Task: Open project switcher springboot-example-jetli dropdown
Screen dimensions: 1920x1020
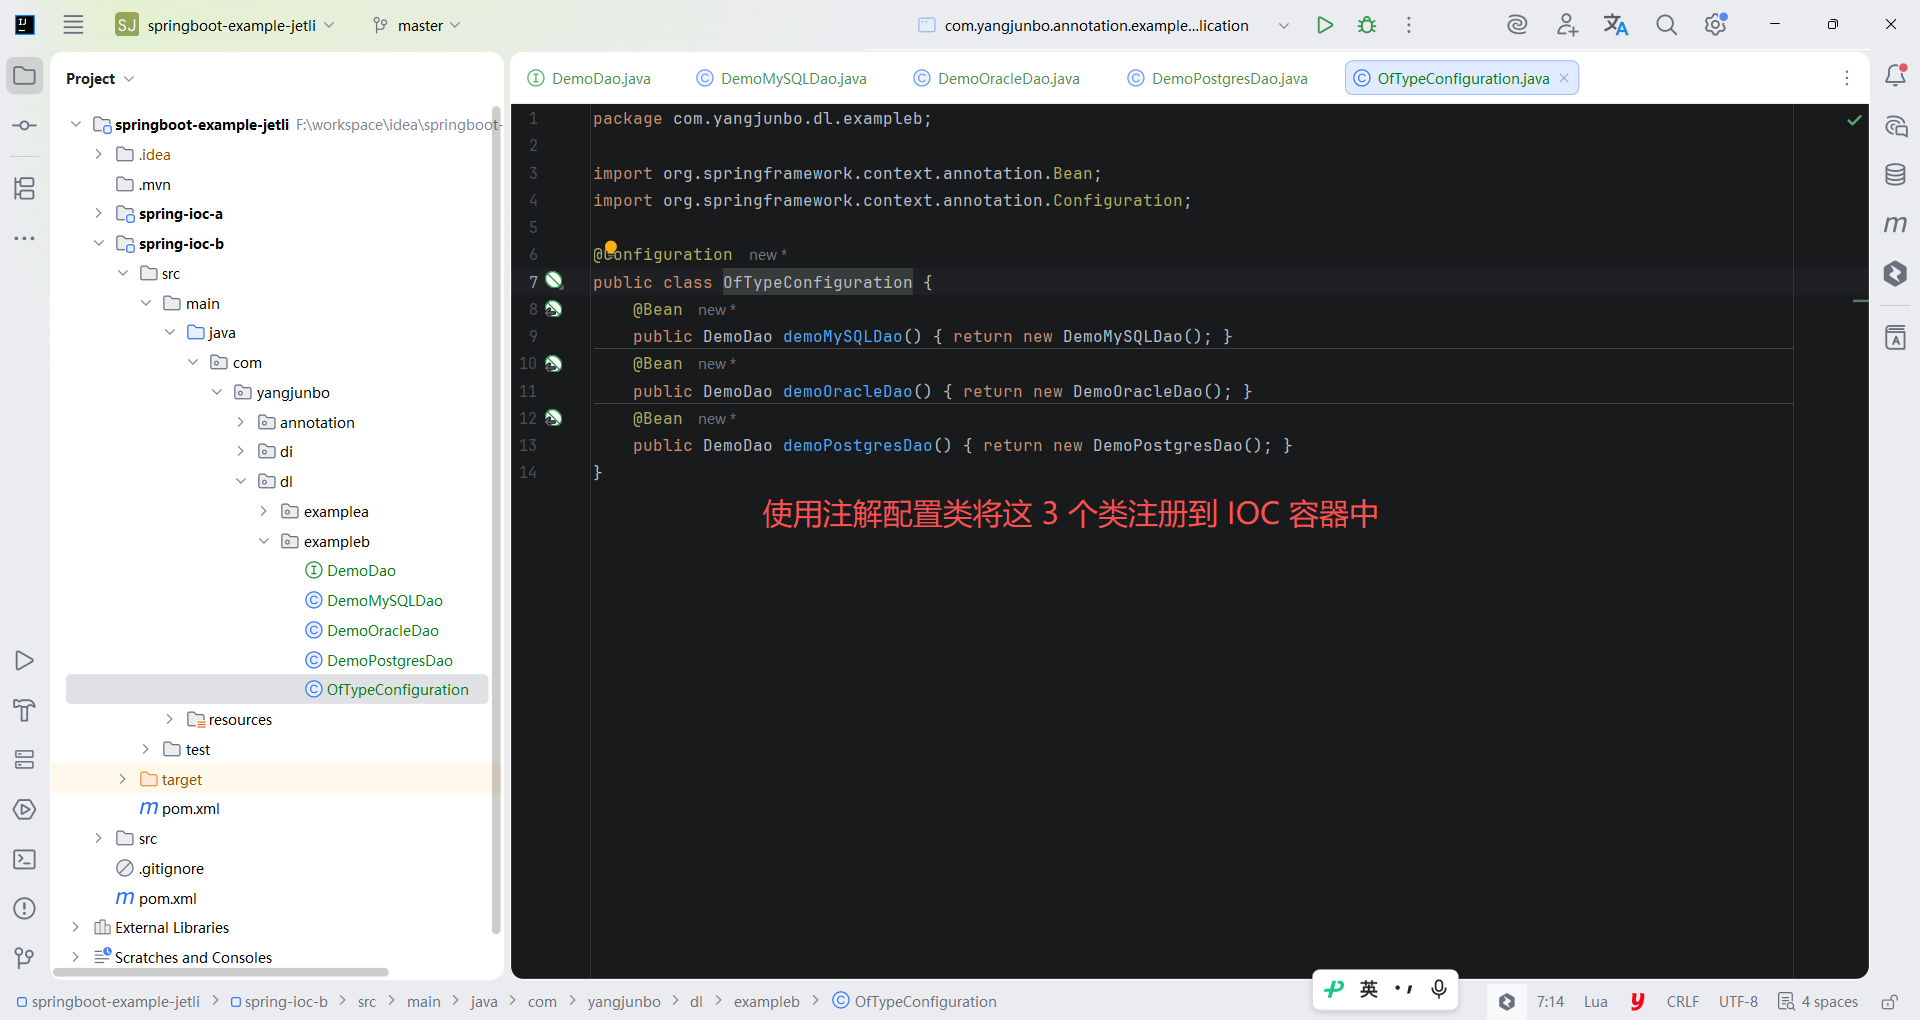Action: coord(225,25)
